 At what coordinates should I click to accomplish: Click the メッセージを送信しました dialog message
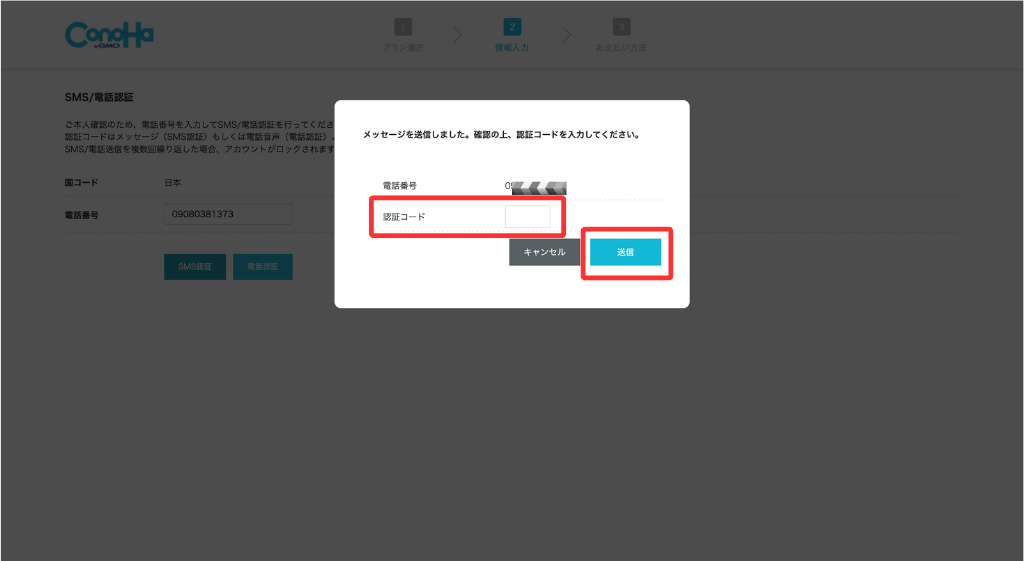502,135
